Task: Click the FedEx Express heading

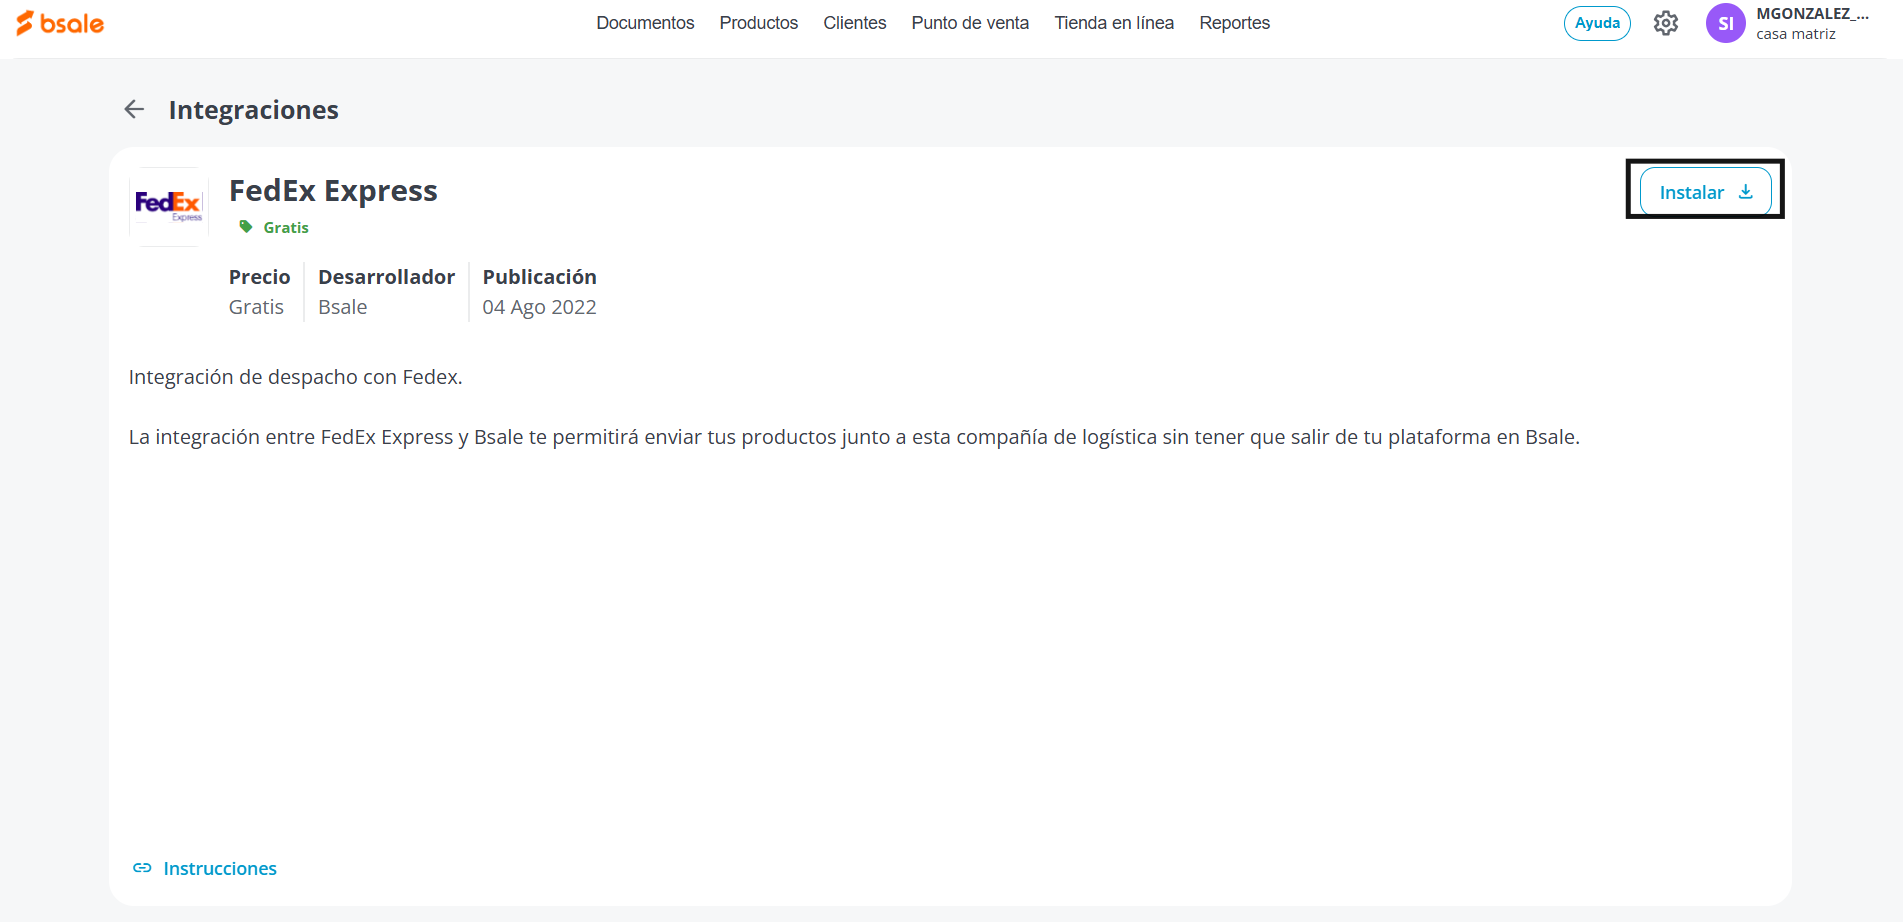Action: point(333,190)
